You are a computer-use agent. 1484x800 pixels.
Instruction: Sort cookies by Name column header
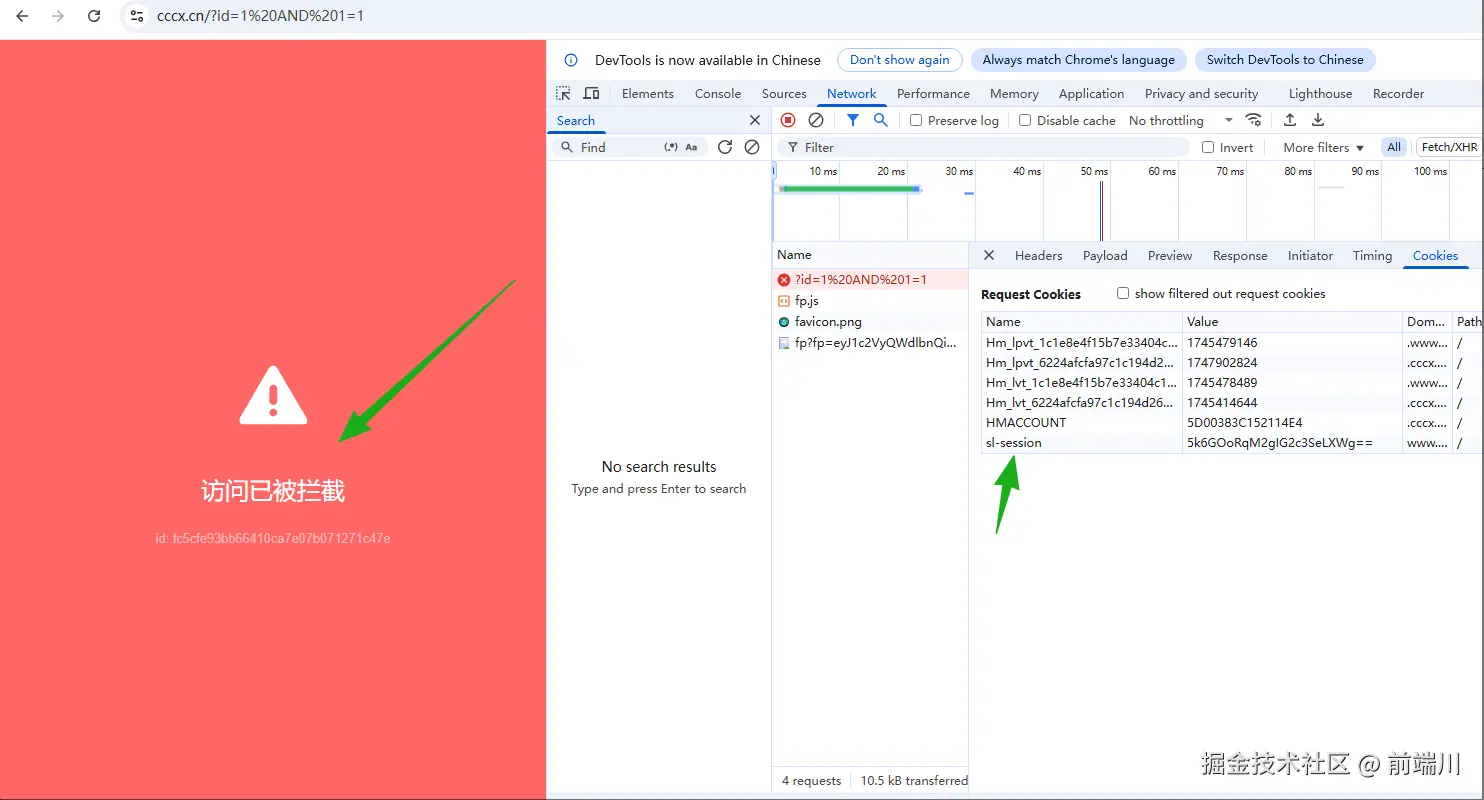[x=1082, y=321]
